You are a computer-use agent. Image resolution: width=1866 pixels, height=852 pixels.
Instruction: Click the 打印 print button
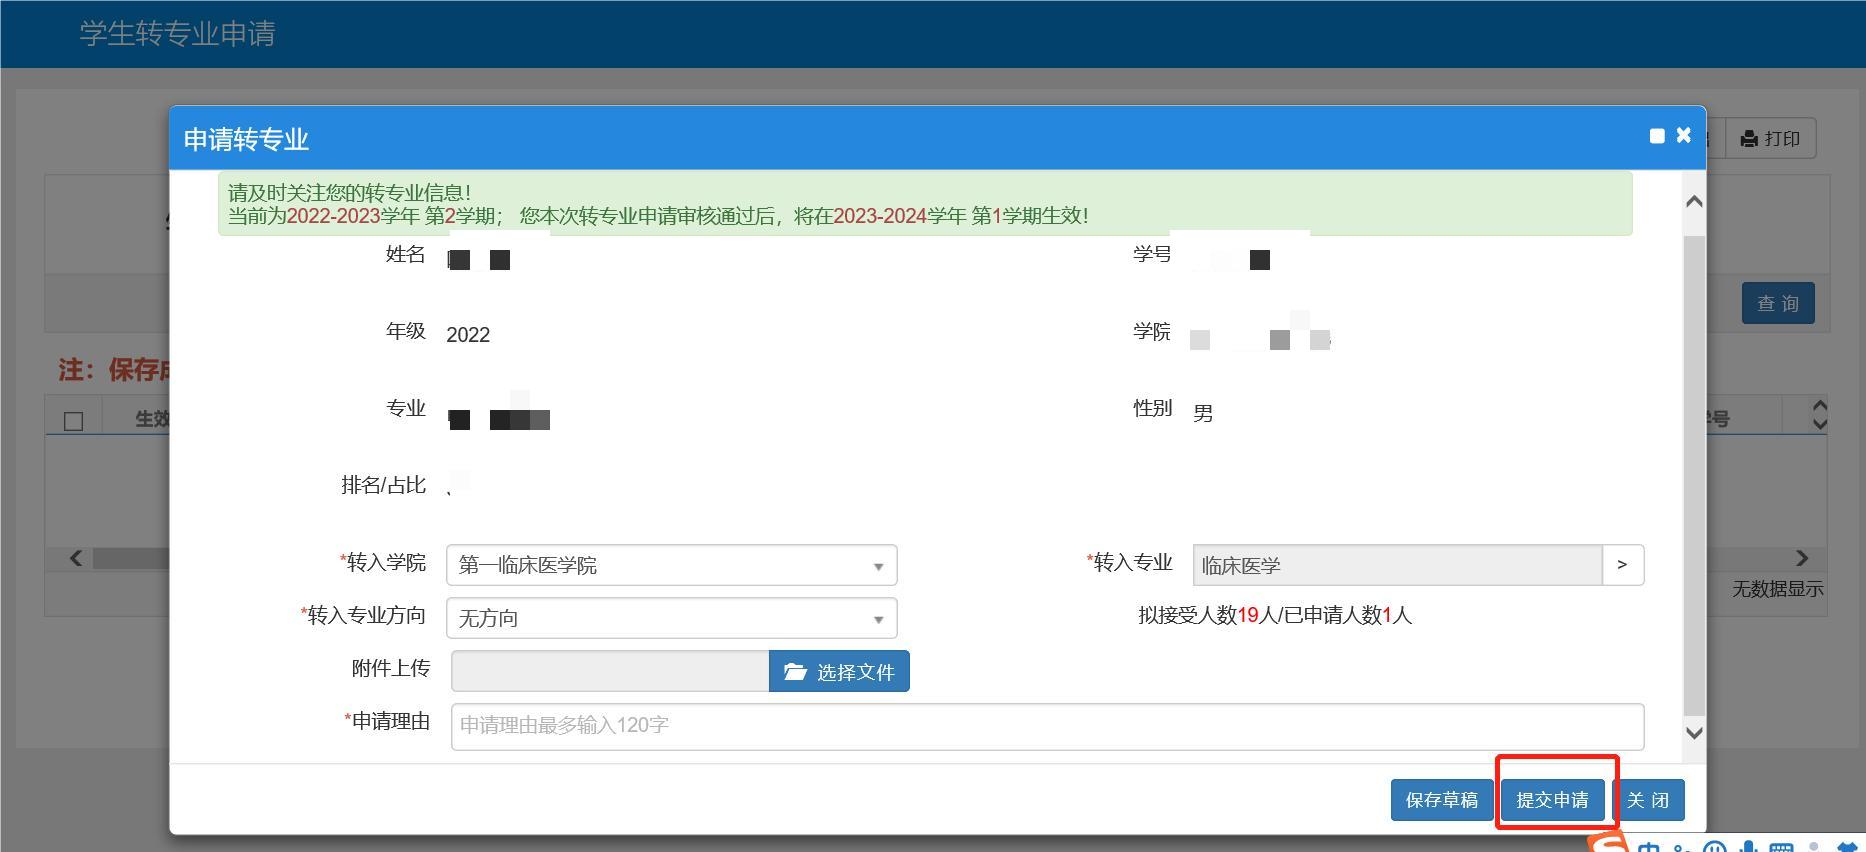point(1770,139)
